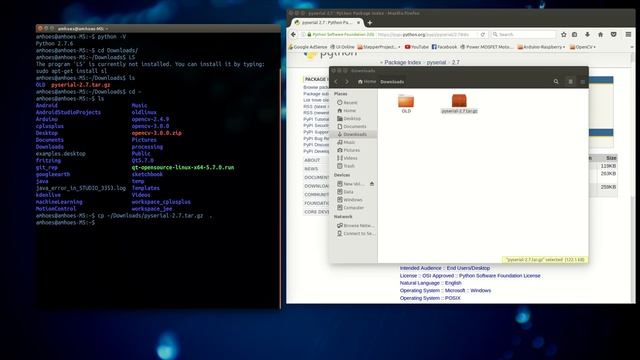640x360 pixels.
Task: Reload the page in Firefox
Action: [482, 35]
